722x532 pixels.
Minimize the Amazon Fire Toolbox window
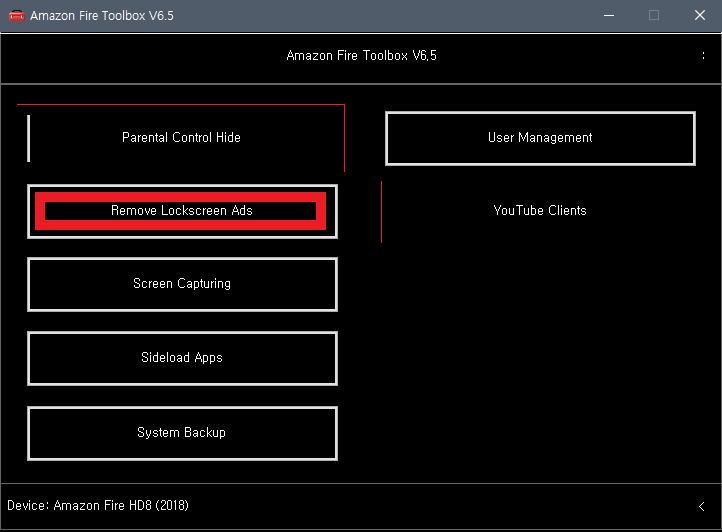609,15
